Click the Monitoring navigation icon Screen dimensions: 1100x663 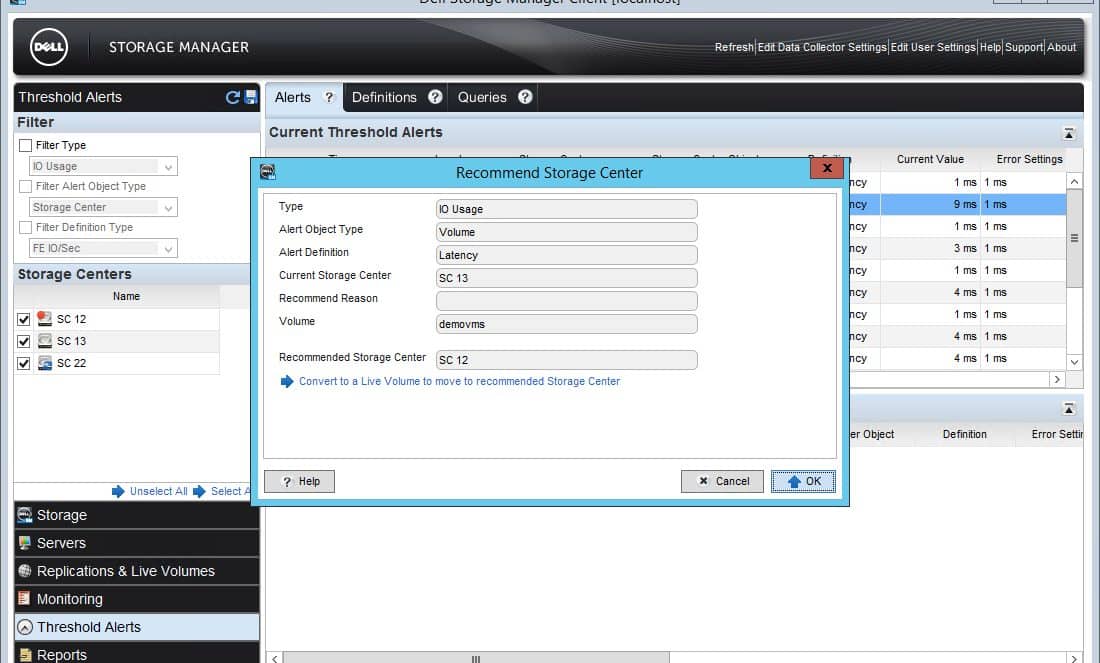click(25, 598)
